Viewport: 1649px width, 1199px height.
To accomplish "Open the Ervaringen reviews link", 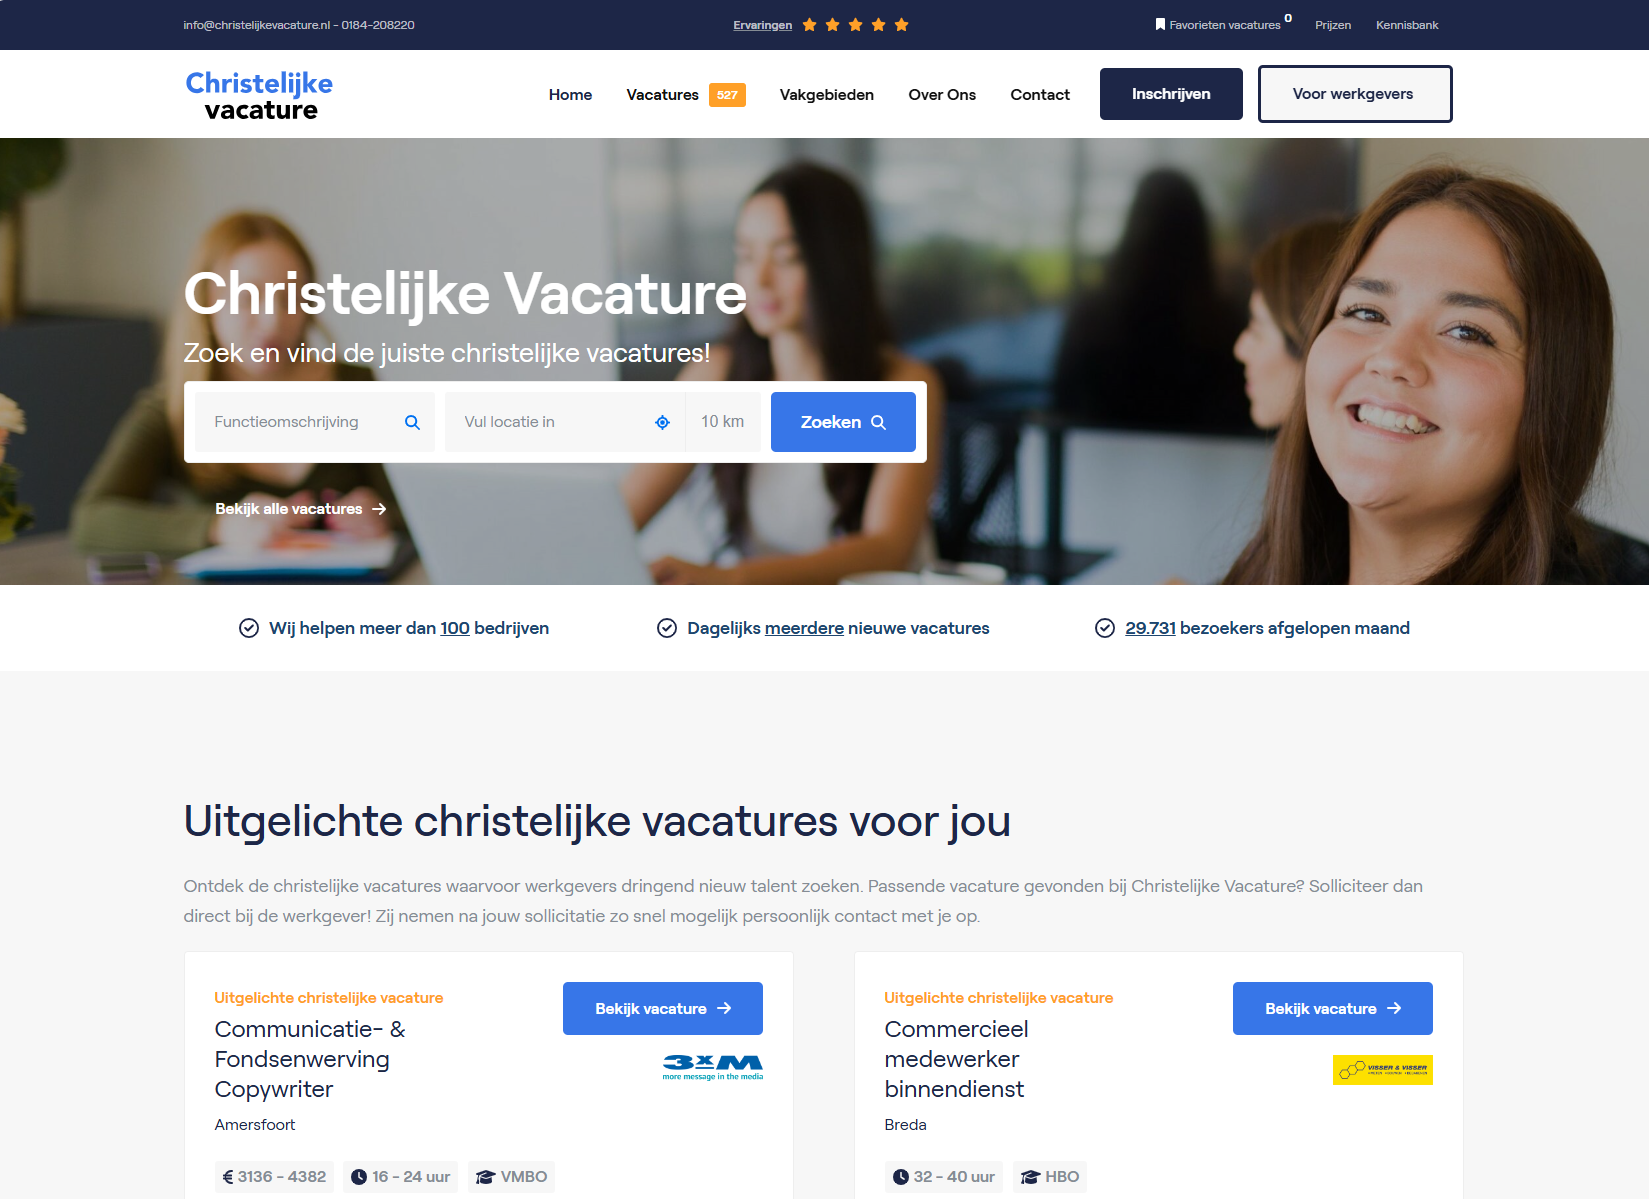I will (x=762, y=25).
